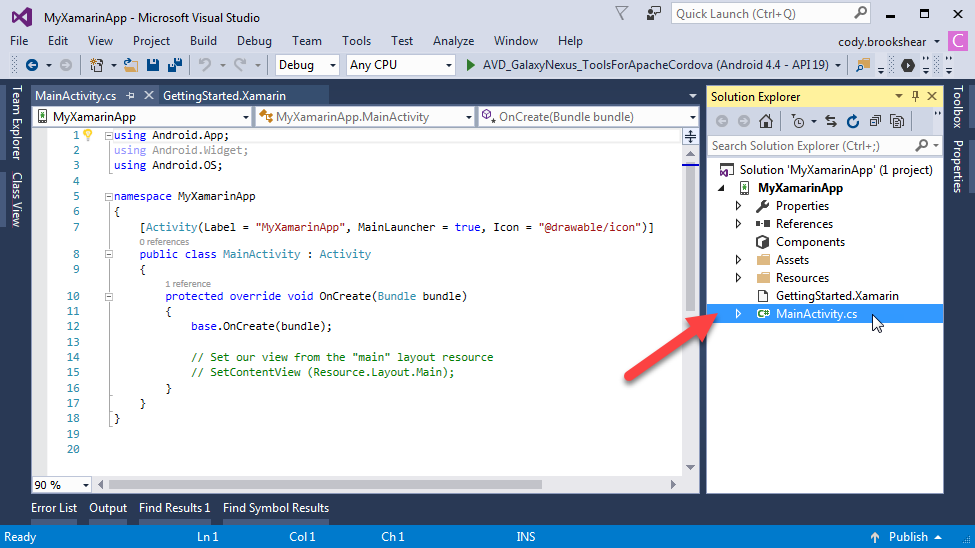Switch to the GettingStarted.Xamarin tab
This screenshot has height=548, width=975.
coord(224,96)
